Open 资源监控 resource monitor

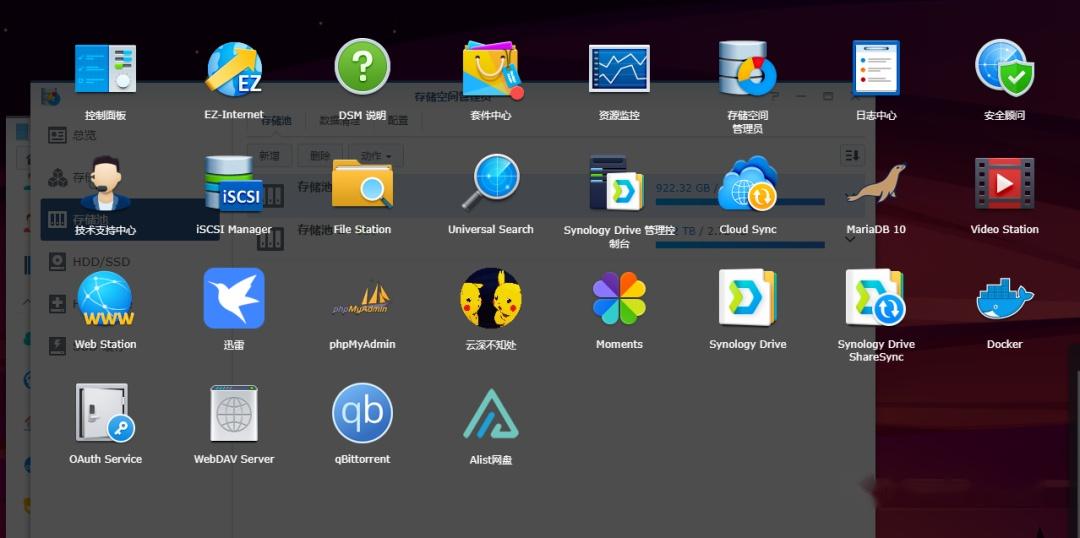pyautogui.click(x=619, y=68)
